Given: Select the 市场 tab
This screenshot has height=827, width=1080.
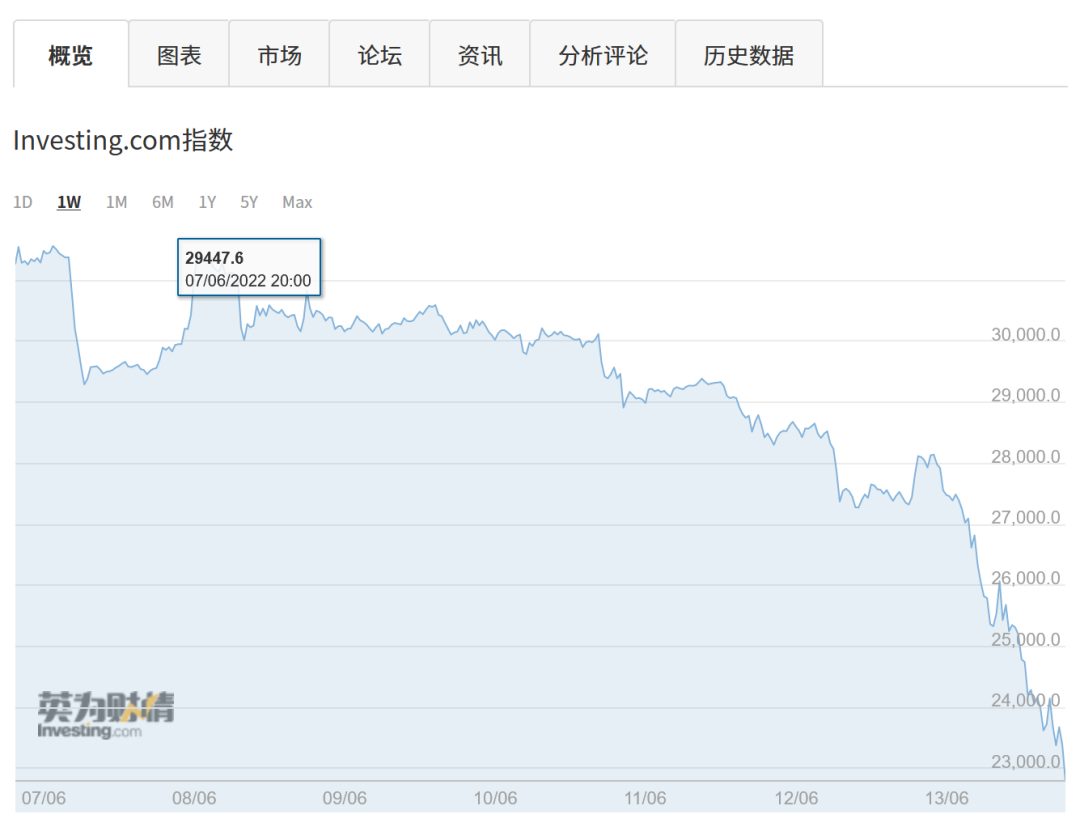Looking at the screenshot, I should (x=279, y=55).
